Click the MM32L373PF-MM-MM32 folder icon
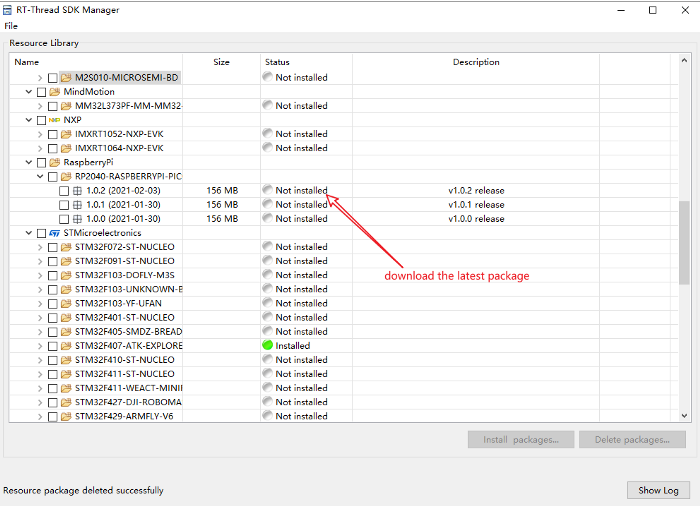 66,106
